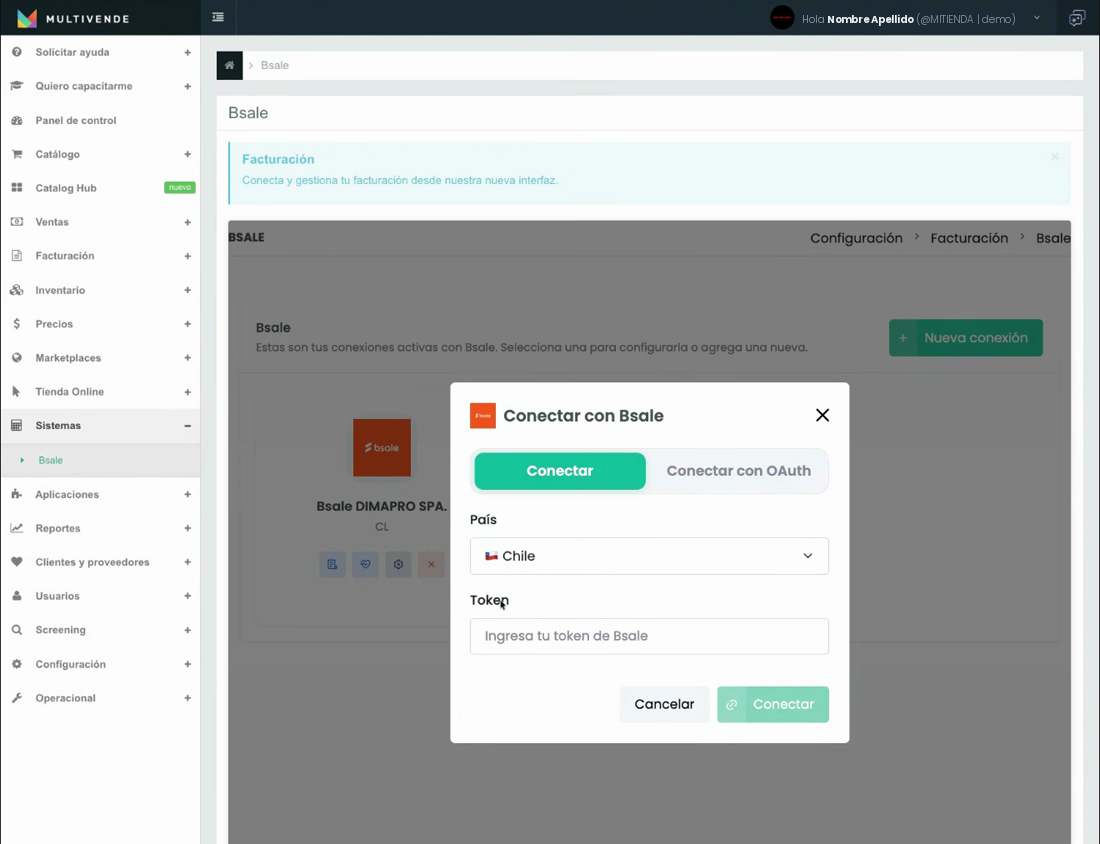
Task: Click the Reportes chart icon
Action: [17, 528]
